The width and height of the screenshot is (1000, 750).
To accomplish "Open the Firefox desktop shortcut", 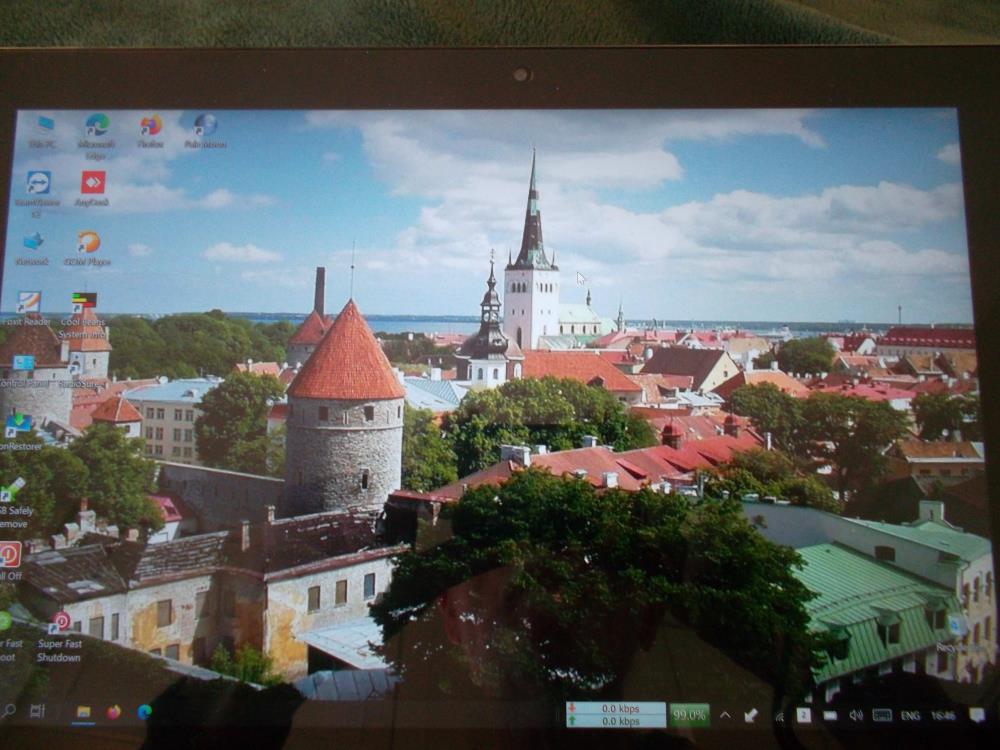I will coord(151,131).
